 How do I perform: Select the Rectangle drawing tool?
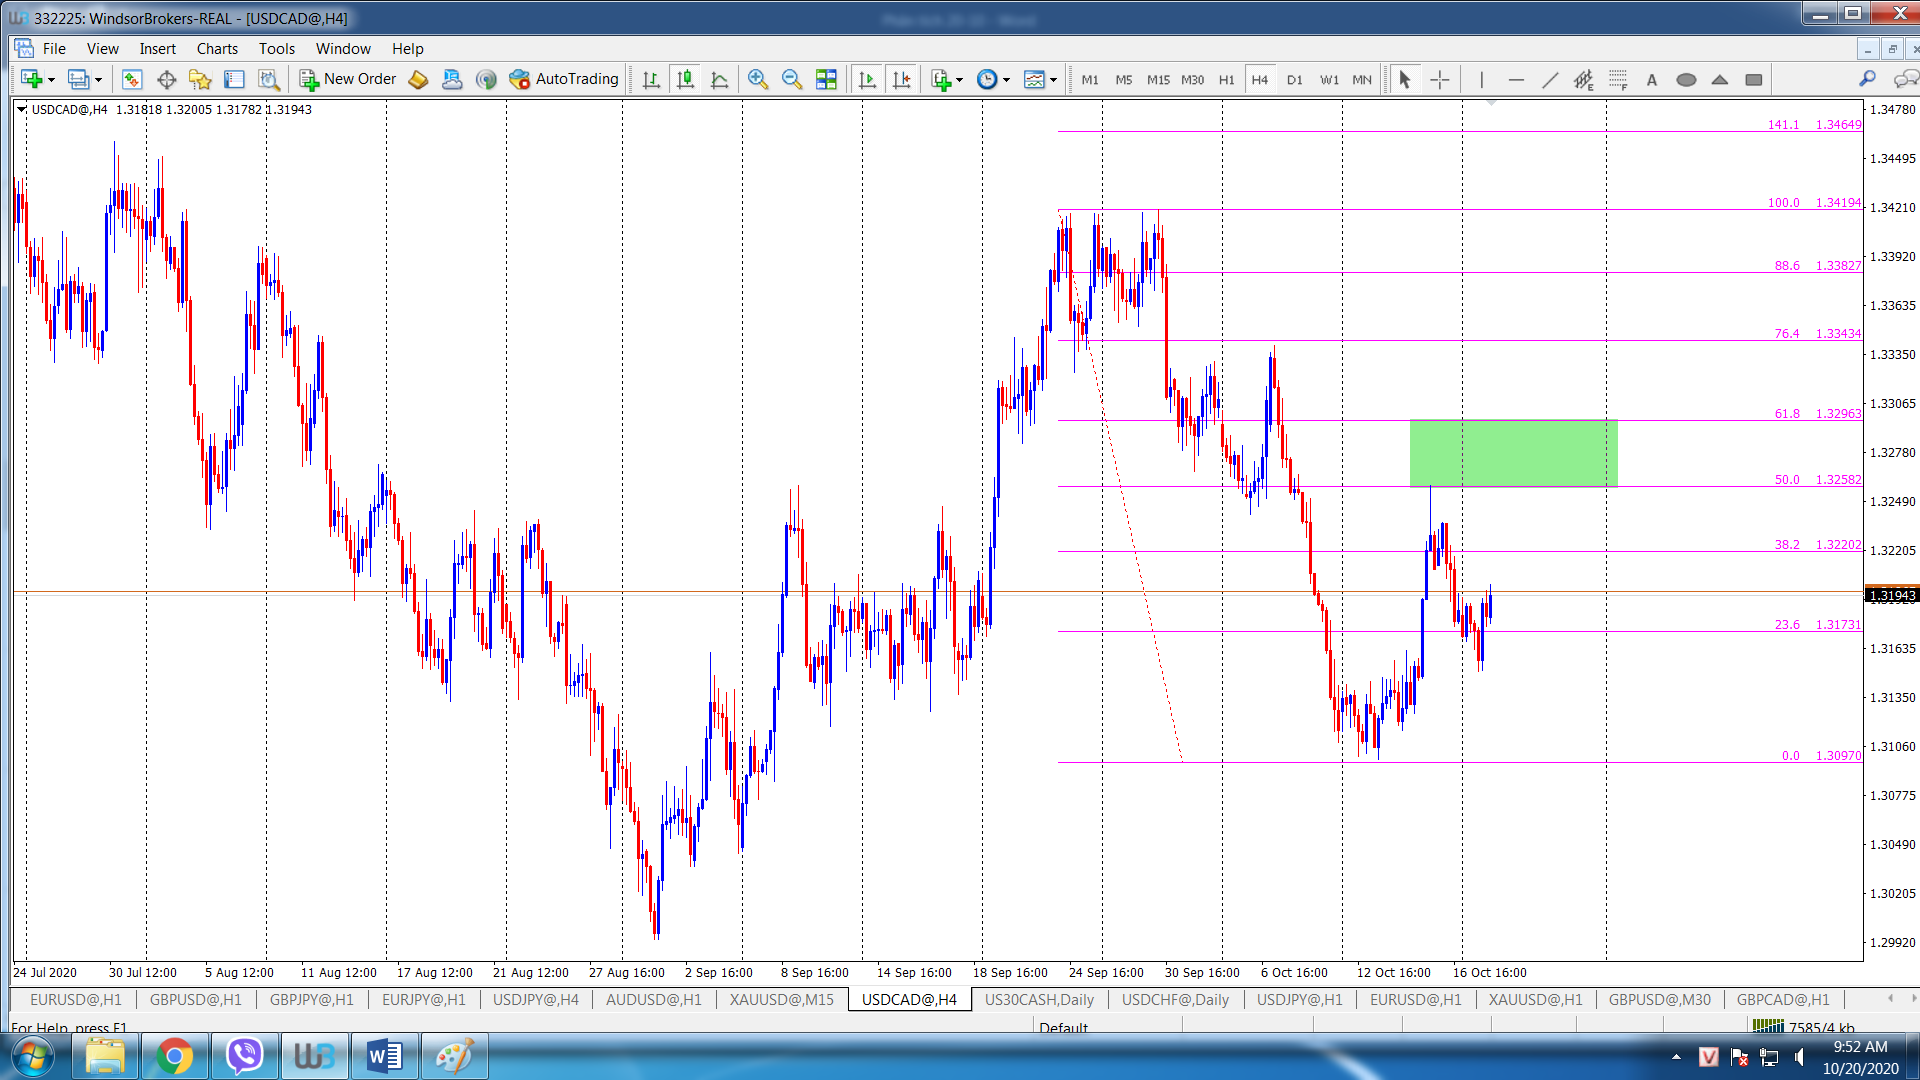(x=1754, y=79)
